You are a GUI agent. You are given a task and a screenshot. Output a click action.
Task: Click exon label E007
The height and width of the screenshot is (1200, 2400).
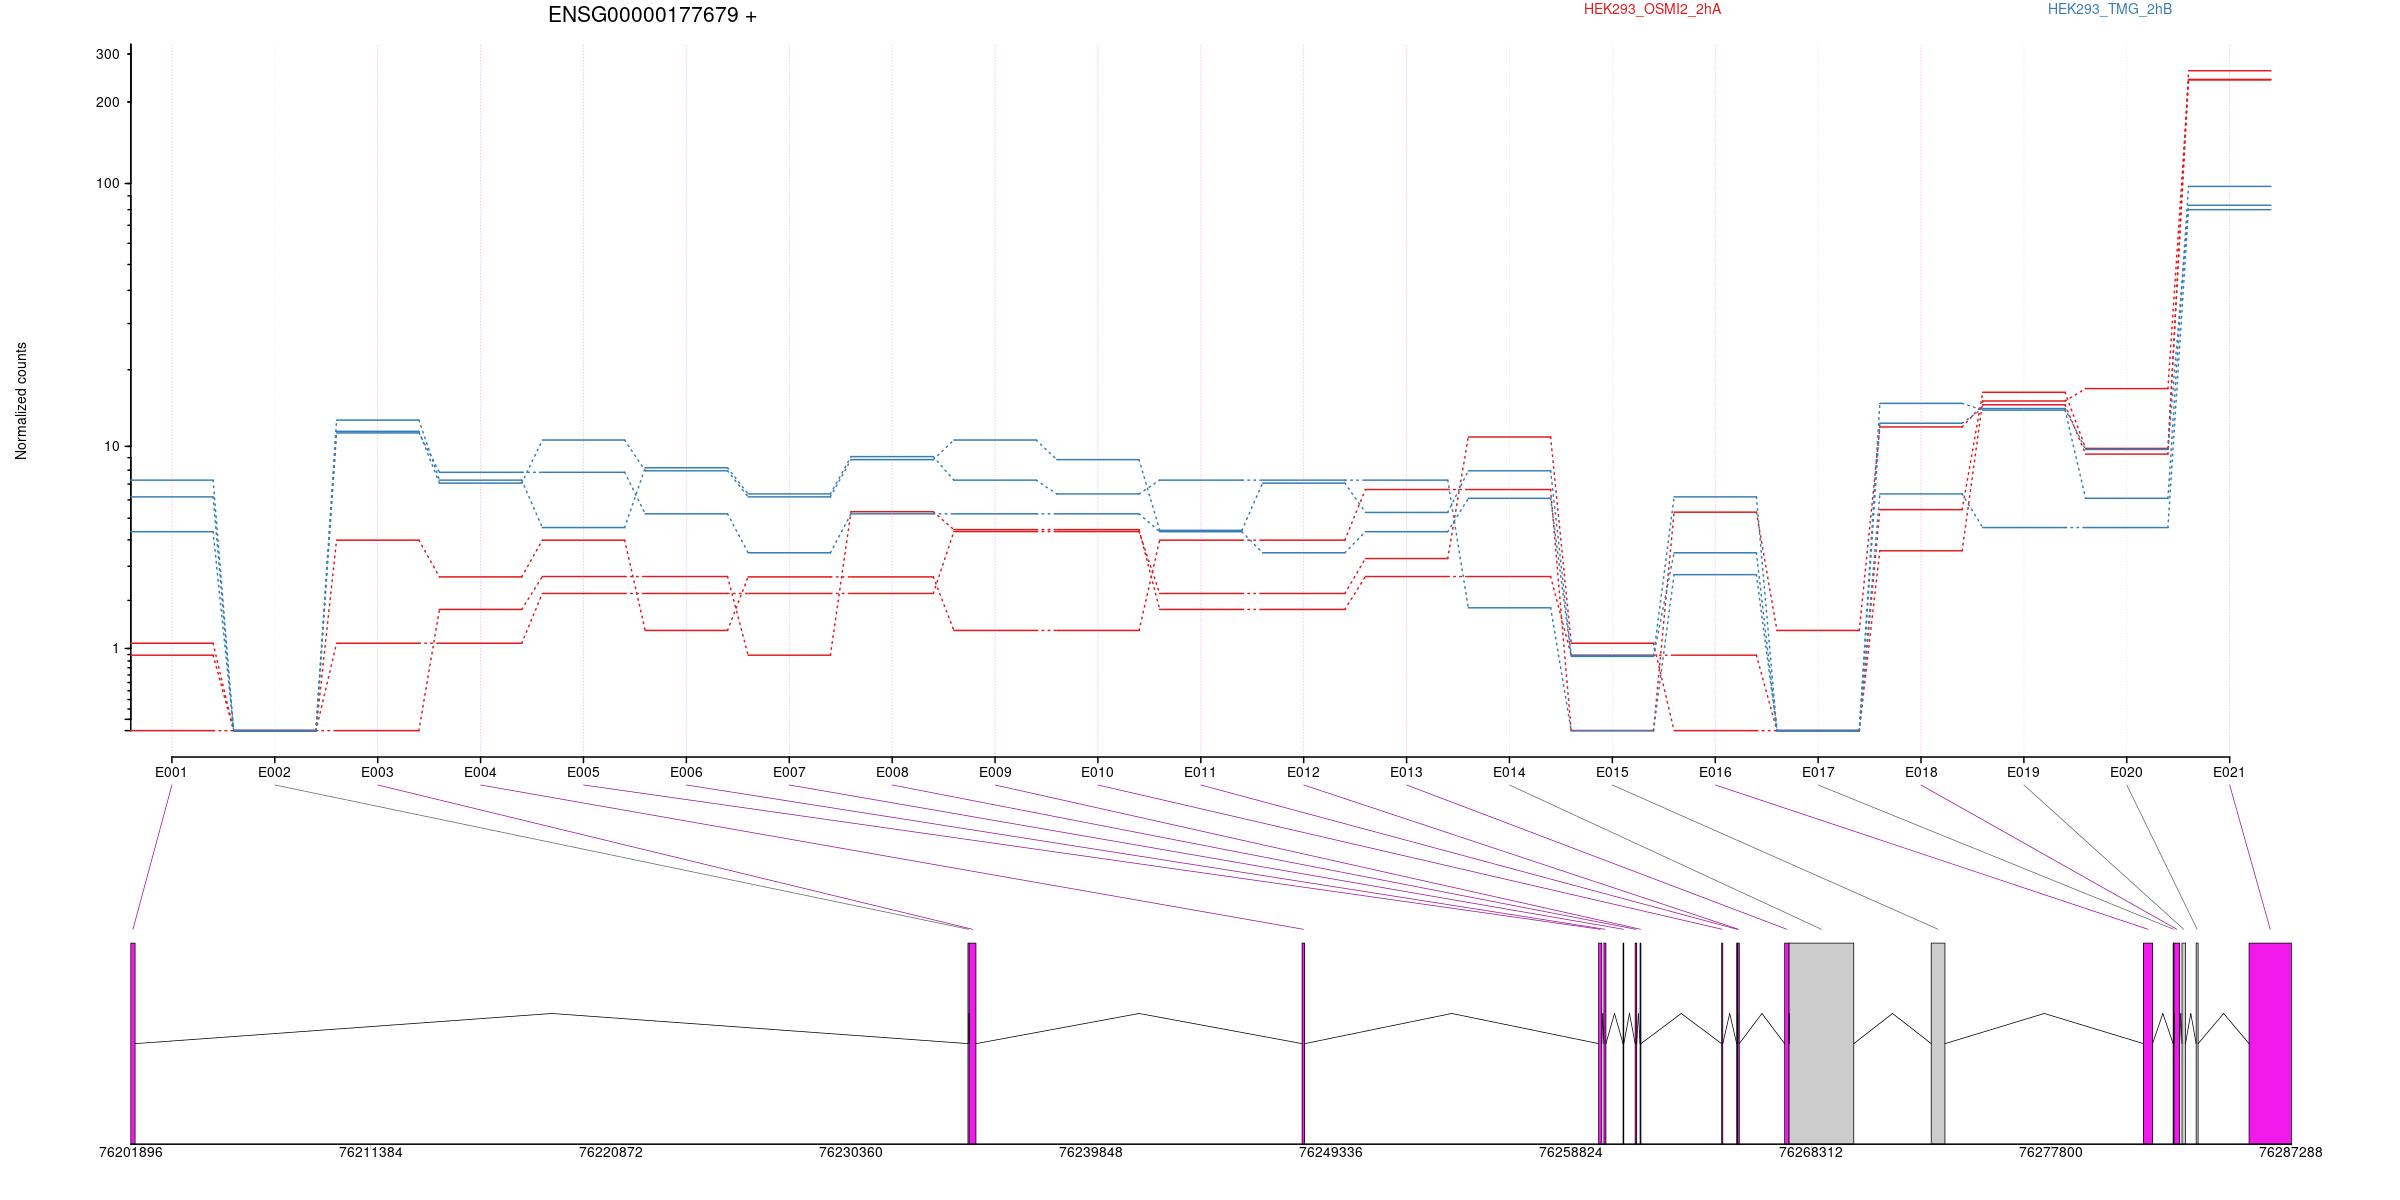click(789, 772)
